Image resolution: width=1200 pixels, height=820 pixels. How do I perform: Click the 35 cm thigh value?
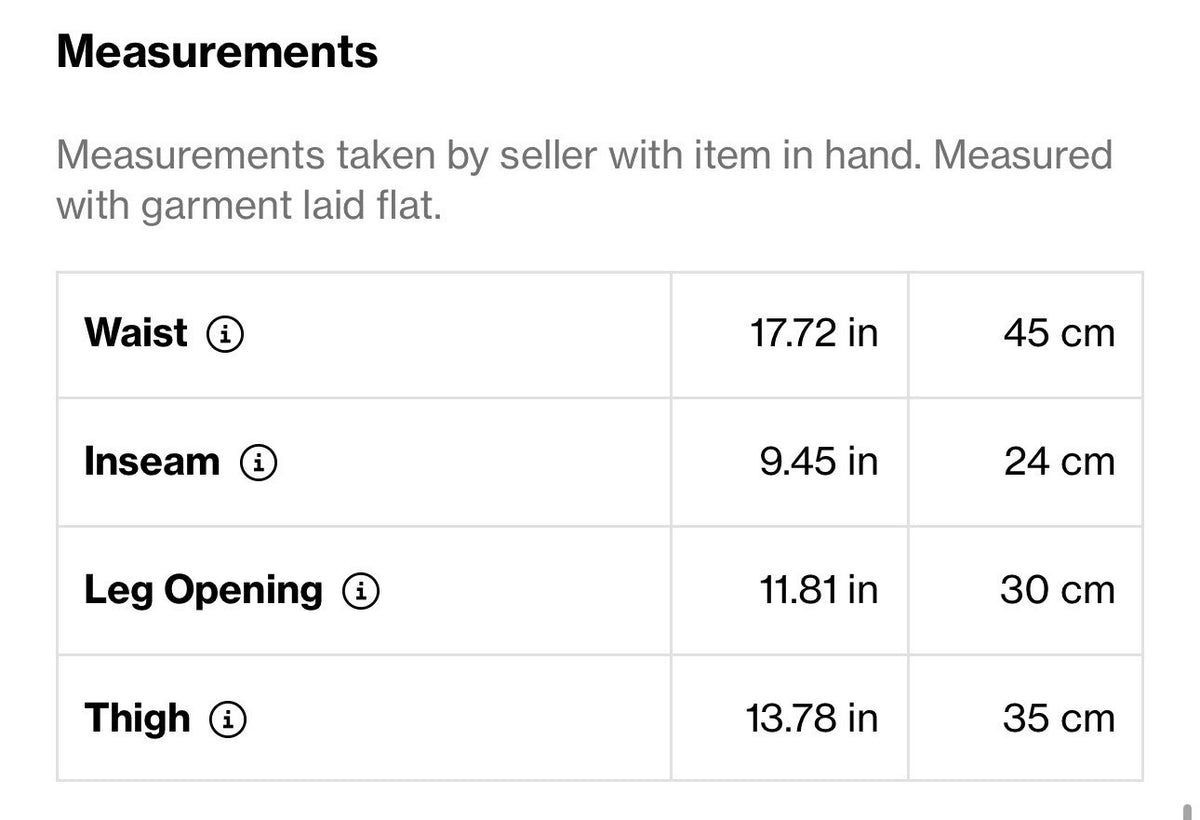[x=1058, y=719]
